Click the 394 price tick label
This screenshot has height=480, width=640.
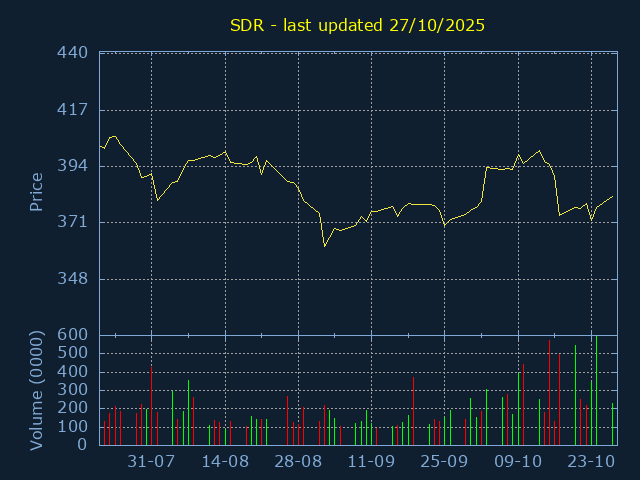73,165
